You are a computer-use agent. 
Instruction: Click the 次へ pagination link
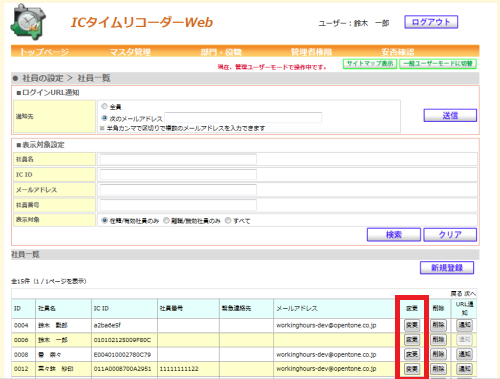point(470,294)
